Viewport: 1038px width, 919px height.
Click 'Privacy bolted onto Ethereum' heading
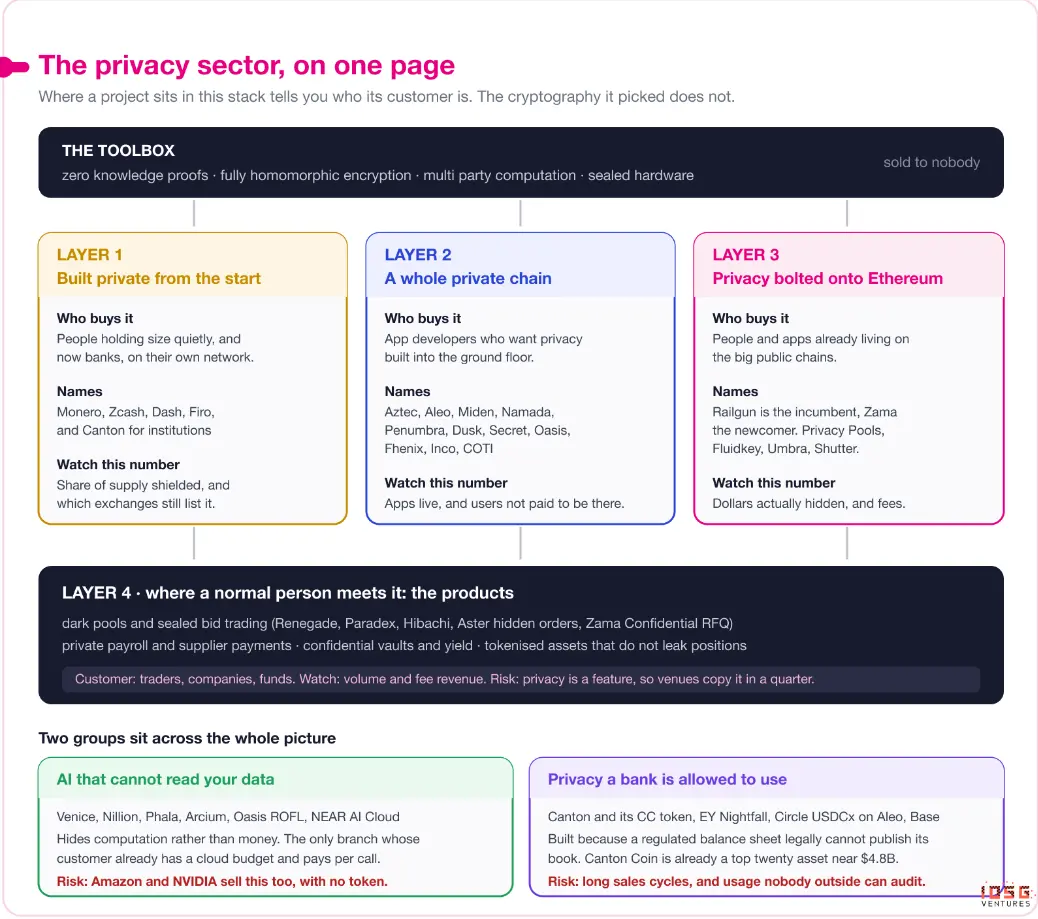[827, 278]
